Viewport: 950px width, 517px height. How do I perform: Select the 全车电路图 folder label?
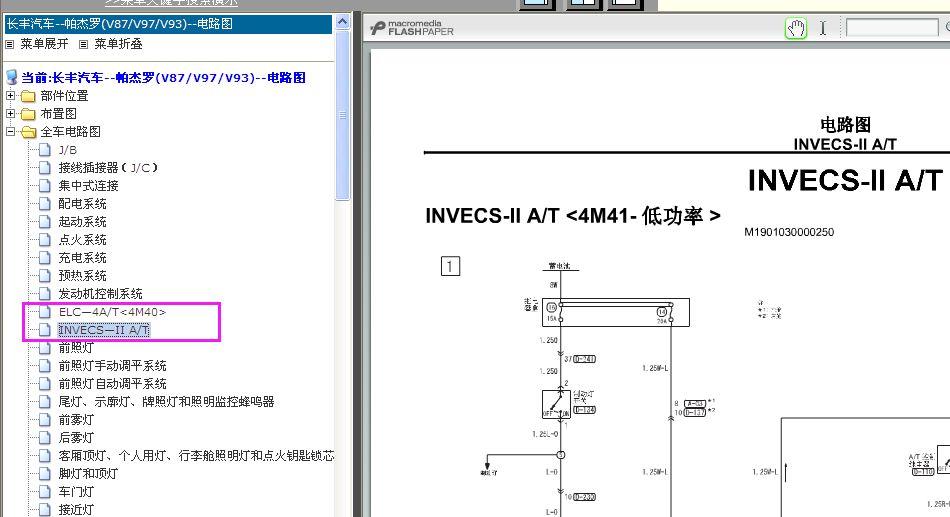click(70, 132)
